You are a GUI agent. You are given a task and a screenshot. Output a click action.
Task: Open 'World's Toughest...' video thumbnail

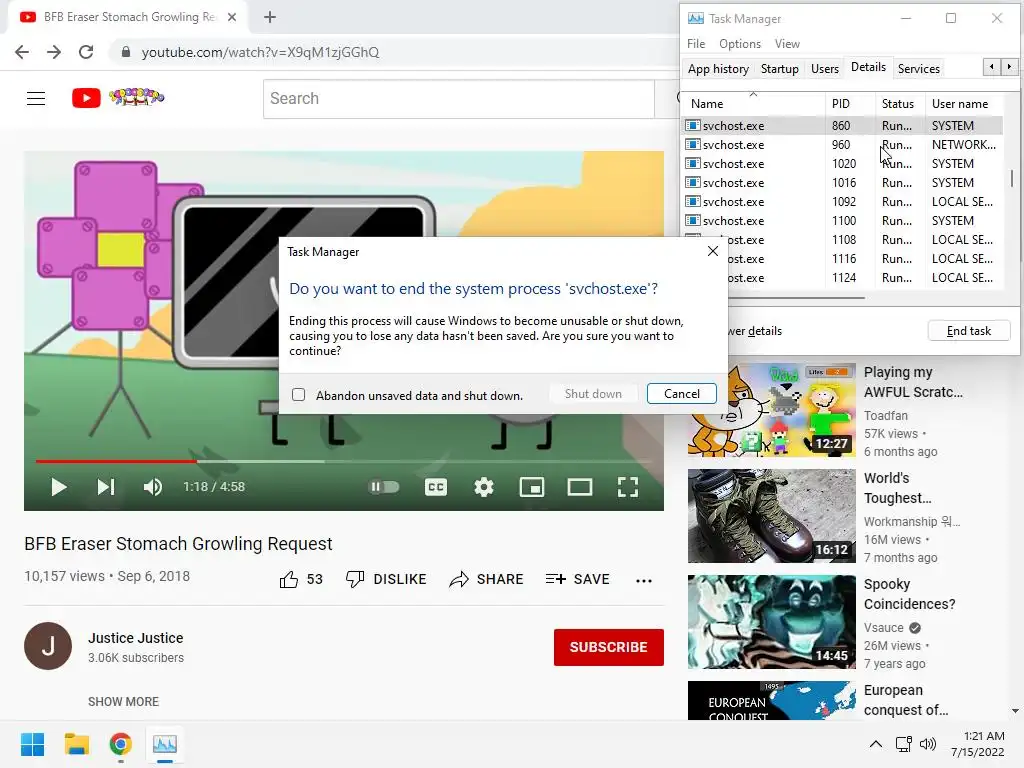click(x=772, y=516)
